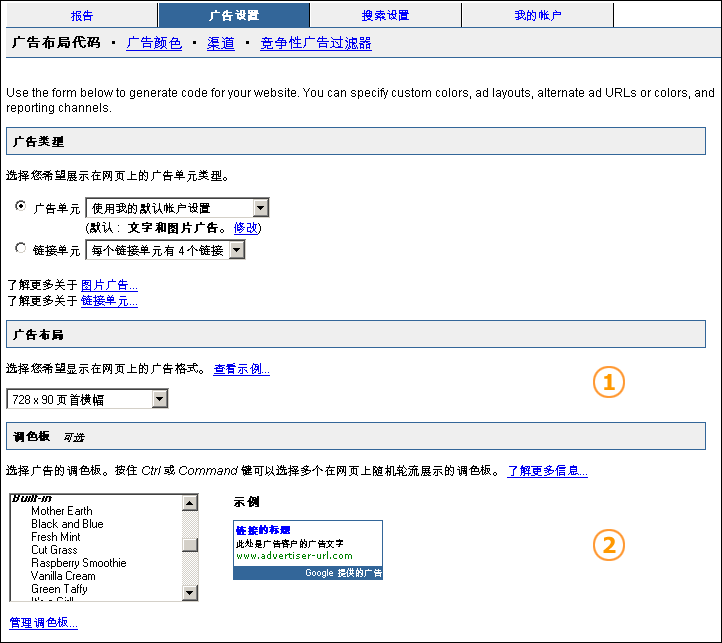This screenshot has width=722, height=643.
Task: Click the 修改 link next to default setting
Action: [x=246, y=227]
